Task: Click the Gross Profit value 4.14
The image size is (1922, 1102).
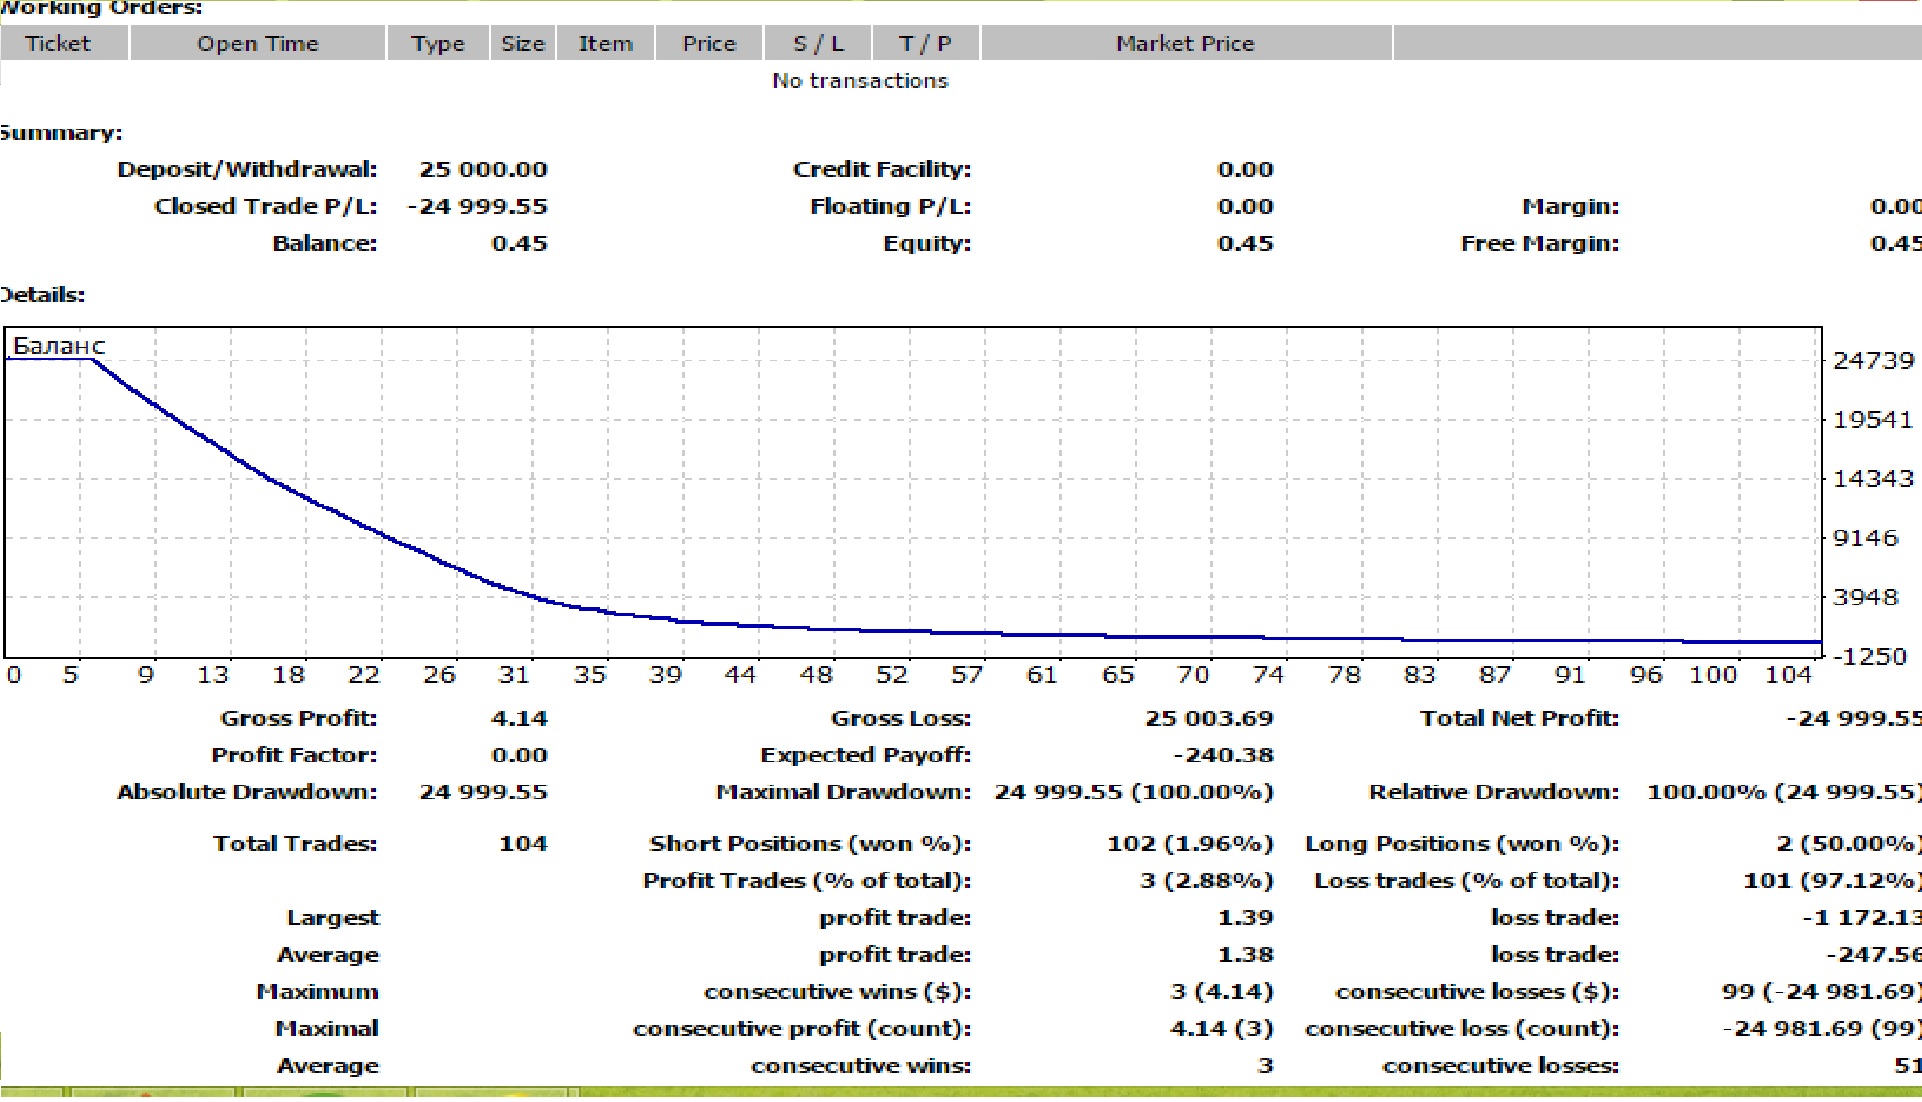Action: 519,718
